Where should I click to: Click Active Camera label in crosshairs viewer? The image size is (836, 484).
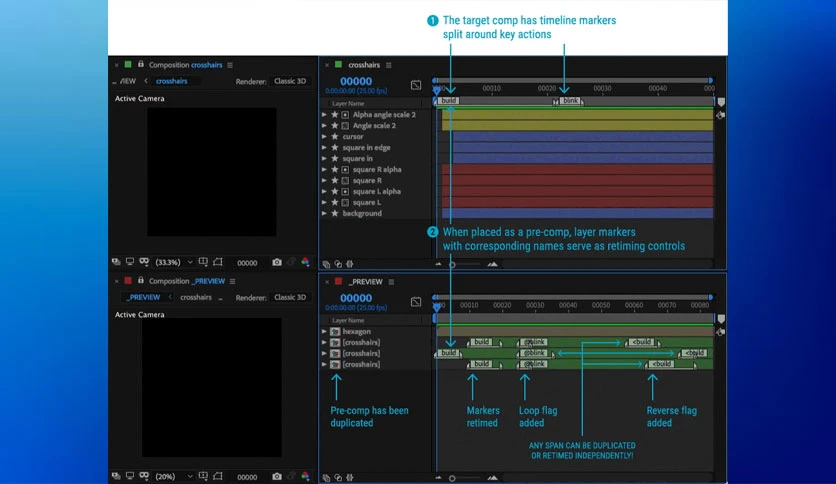(140, 99)
